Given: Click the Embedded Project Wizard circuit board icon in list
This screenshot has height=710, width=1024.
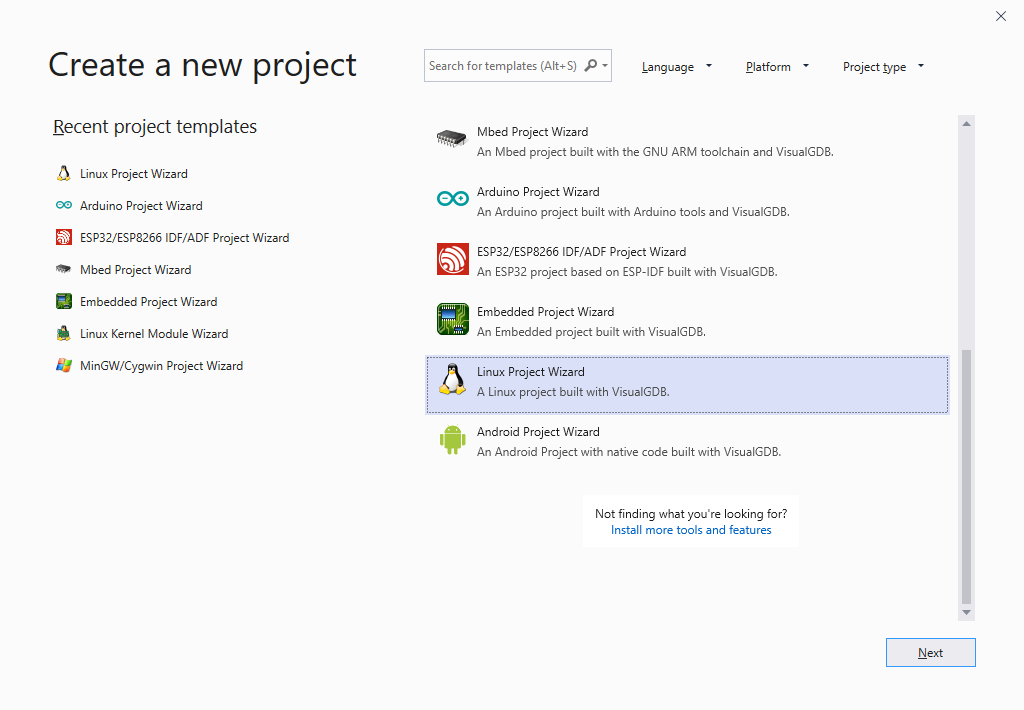Looking at the screenshot, I should 453,319.
